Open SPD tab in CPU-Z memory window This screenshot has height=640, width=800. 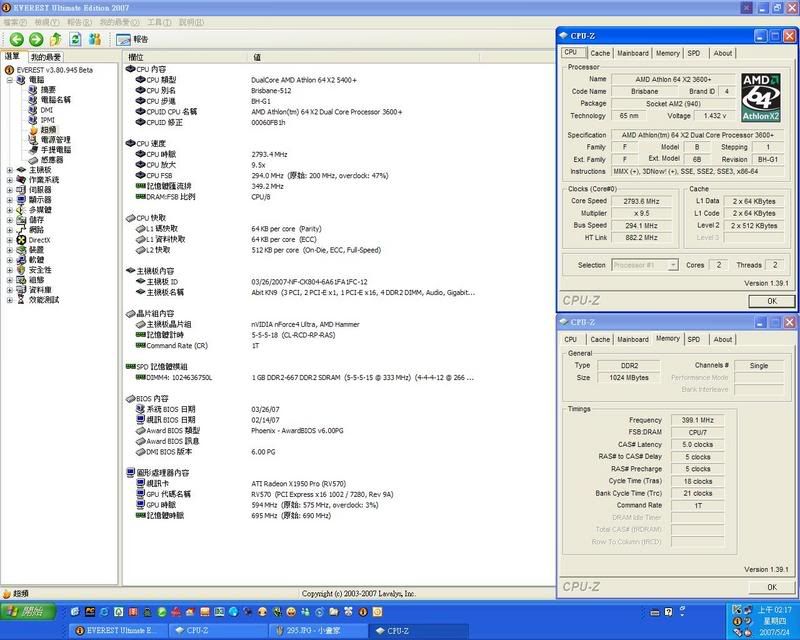(693, 339)
